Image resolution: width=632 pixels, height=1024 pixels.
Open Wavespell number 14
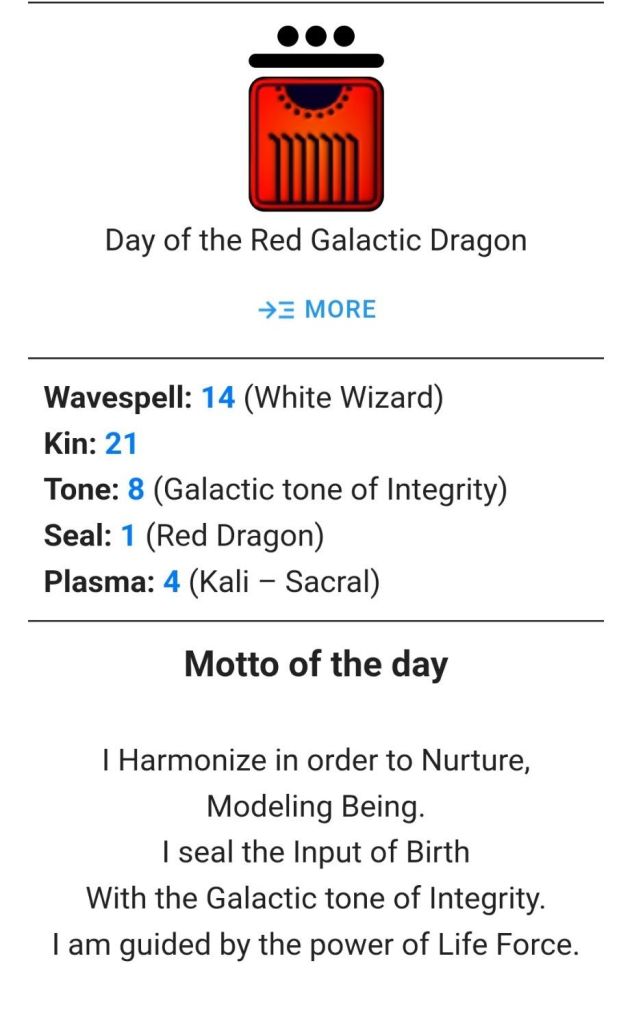[x=218, y=398]
